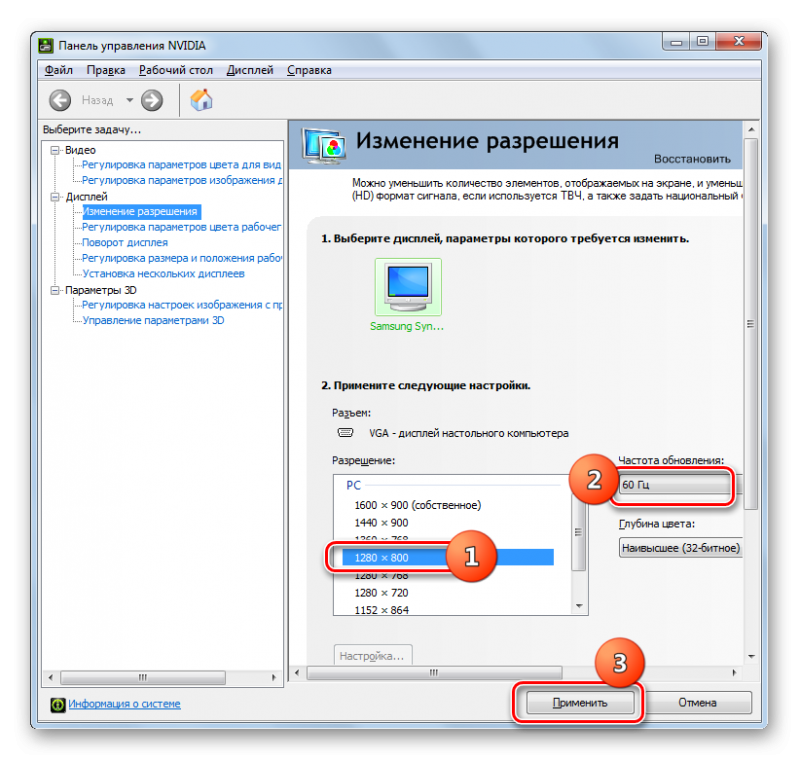The image size is (800, 761).
Task: Select resolution 1280 × 800
Action: point(447,557)
